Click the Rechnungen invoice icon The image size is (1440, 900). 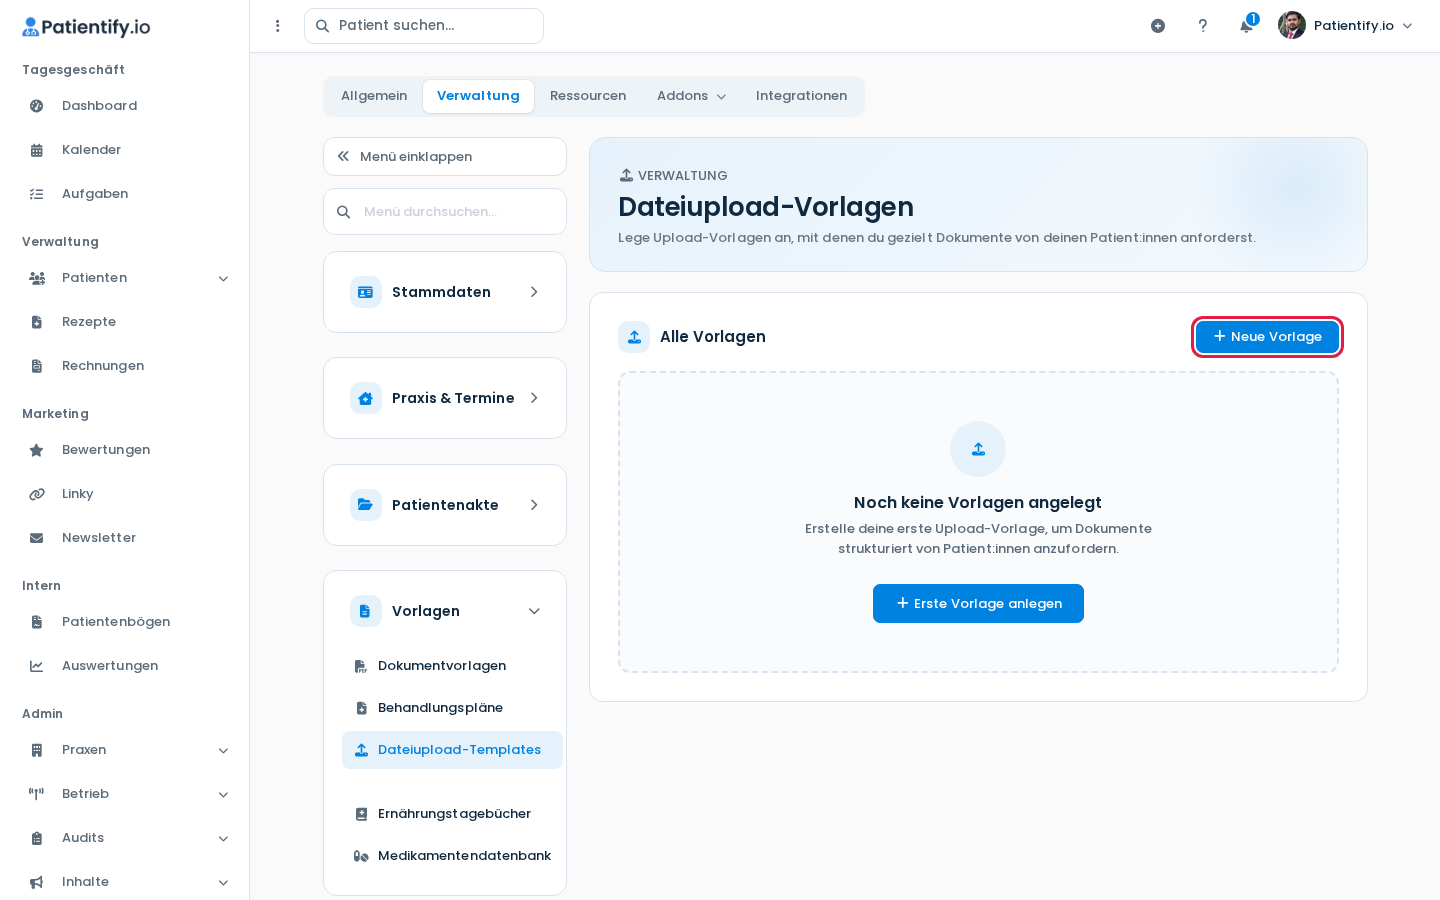pos(37,366)
